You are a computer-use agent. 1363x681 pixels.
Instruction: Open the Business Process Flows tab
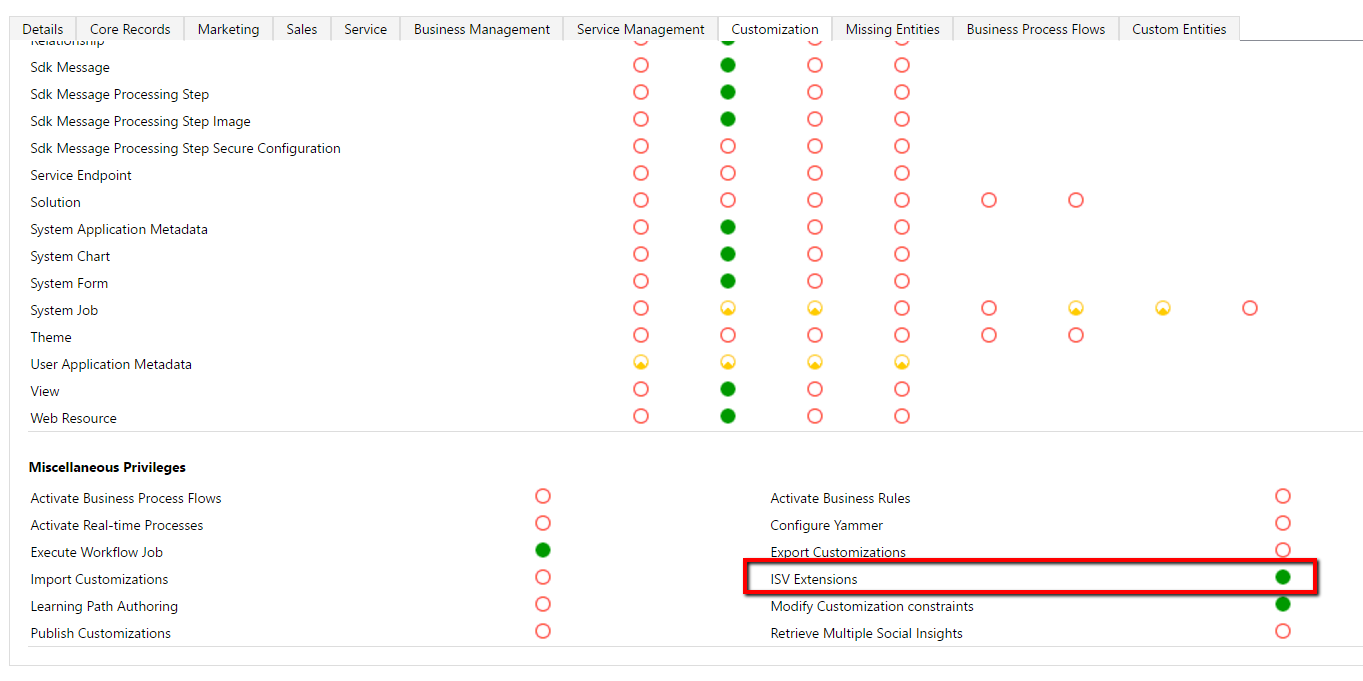point(1035,29)
